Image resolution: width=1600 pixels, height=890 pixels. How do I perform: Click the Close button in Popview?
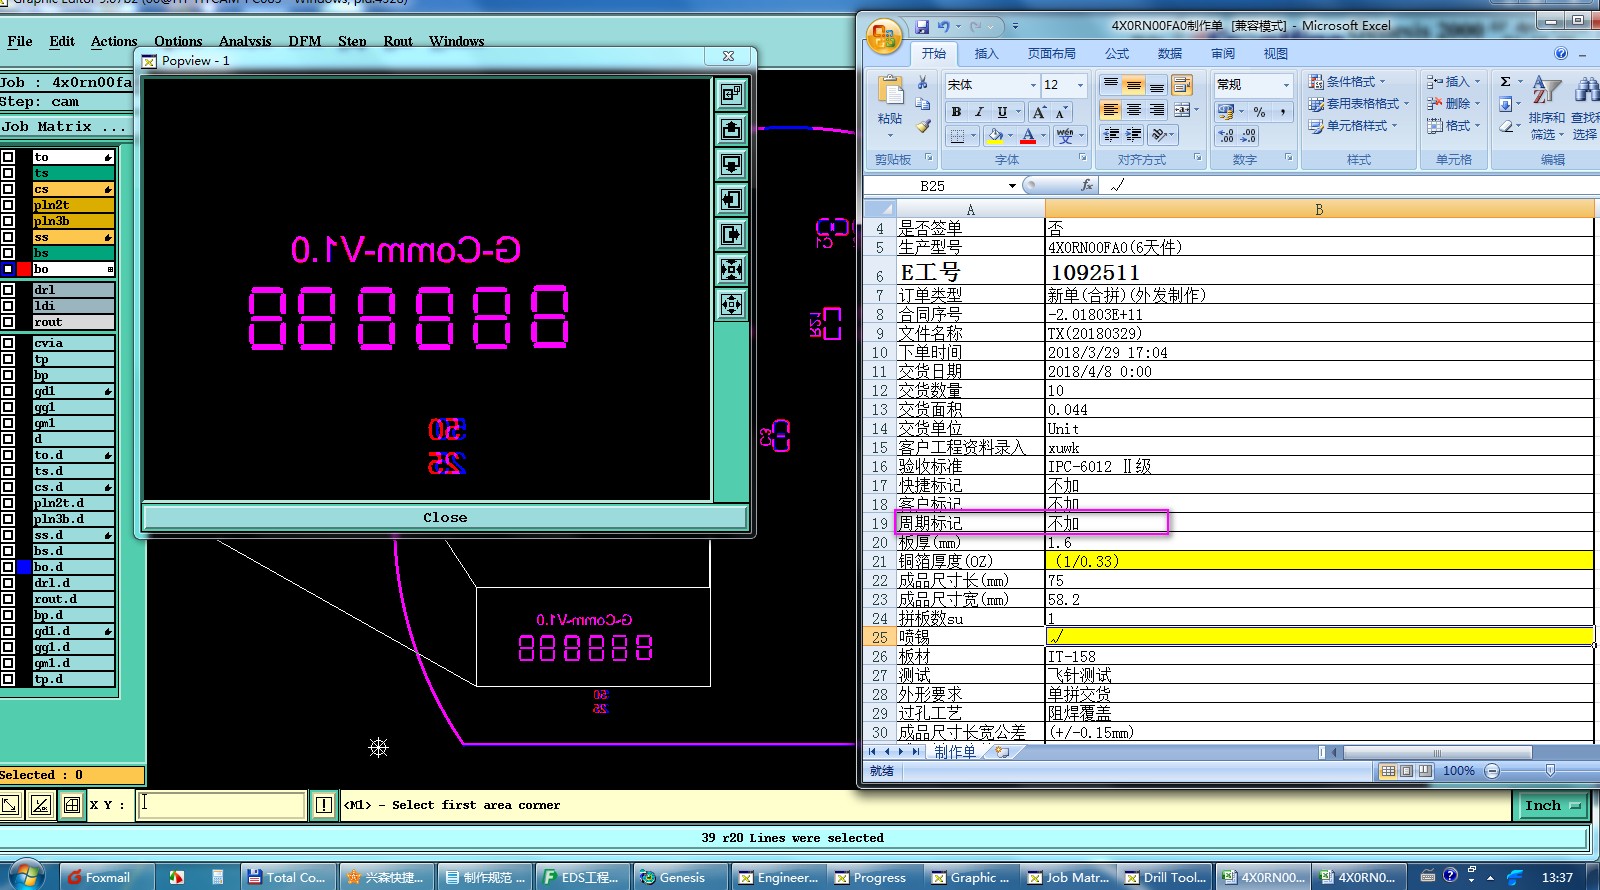click(x=445, y=518)
